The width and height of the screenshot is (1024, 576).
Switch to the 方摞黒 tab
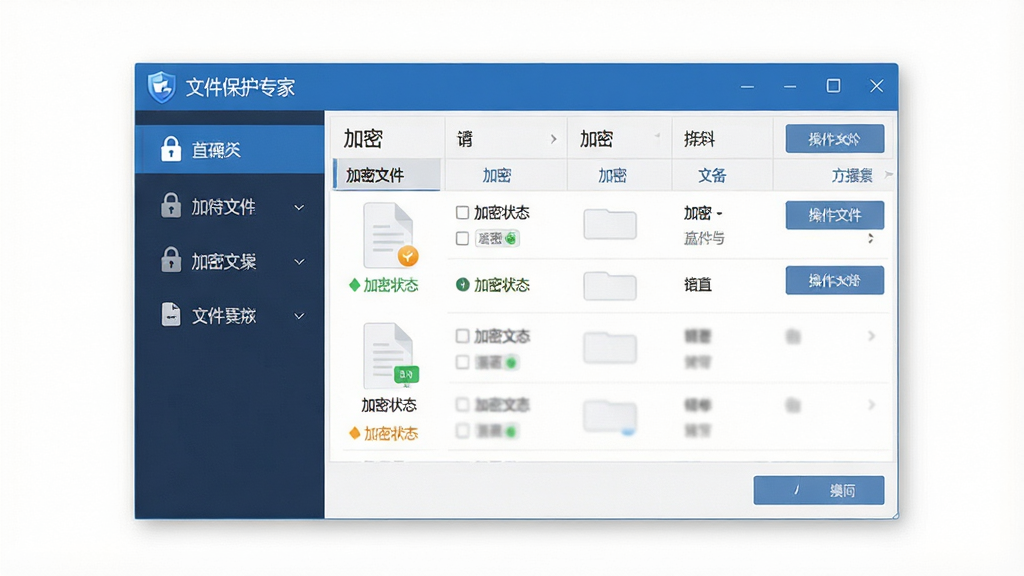click(x=852, y=175)
